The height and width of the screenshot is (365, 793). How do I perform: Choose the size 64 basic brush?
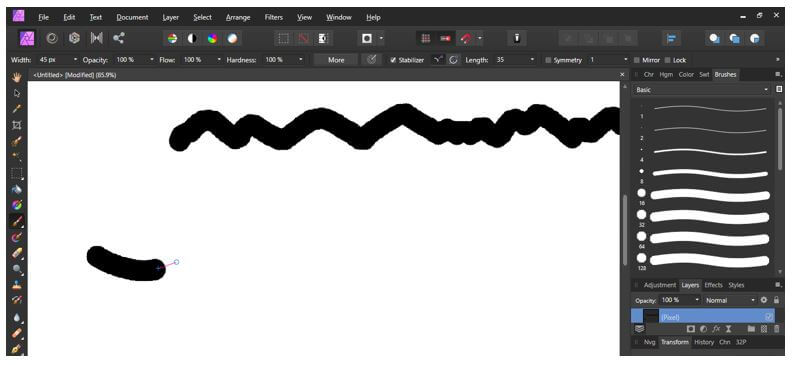704,239
